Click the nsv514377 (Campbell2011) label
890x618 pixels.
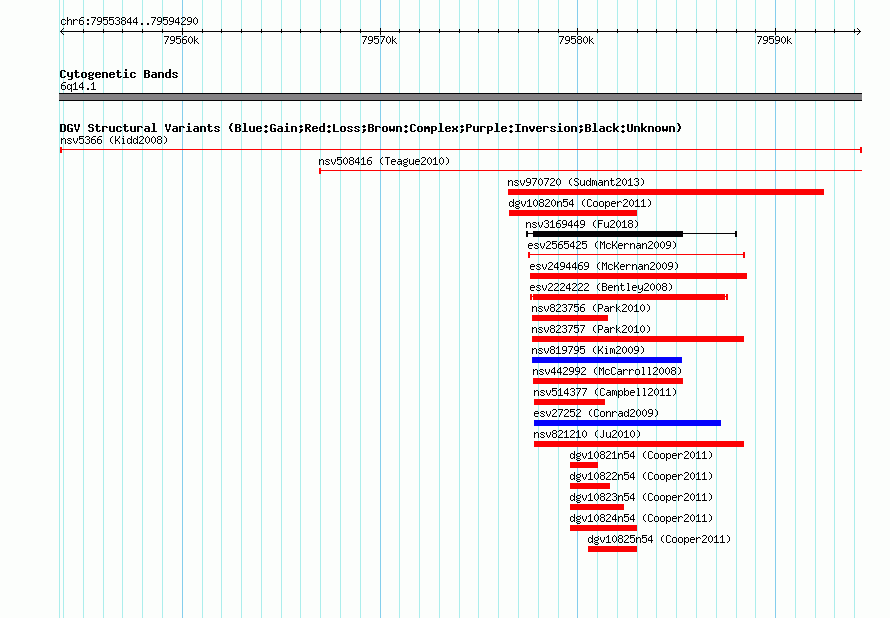[605, 392]
